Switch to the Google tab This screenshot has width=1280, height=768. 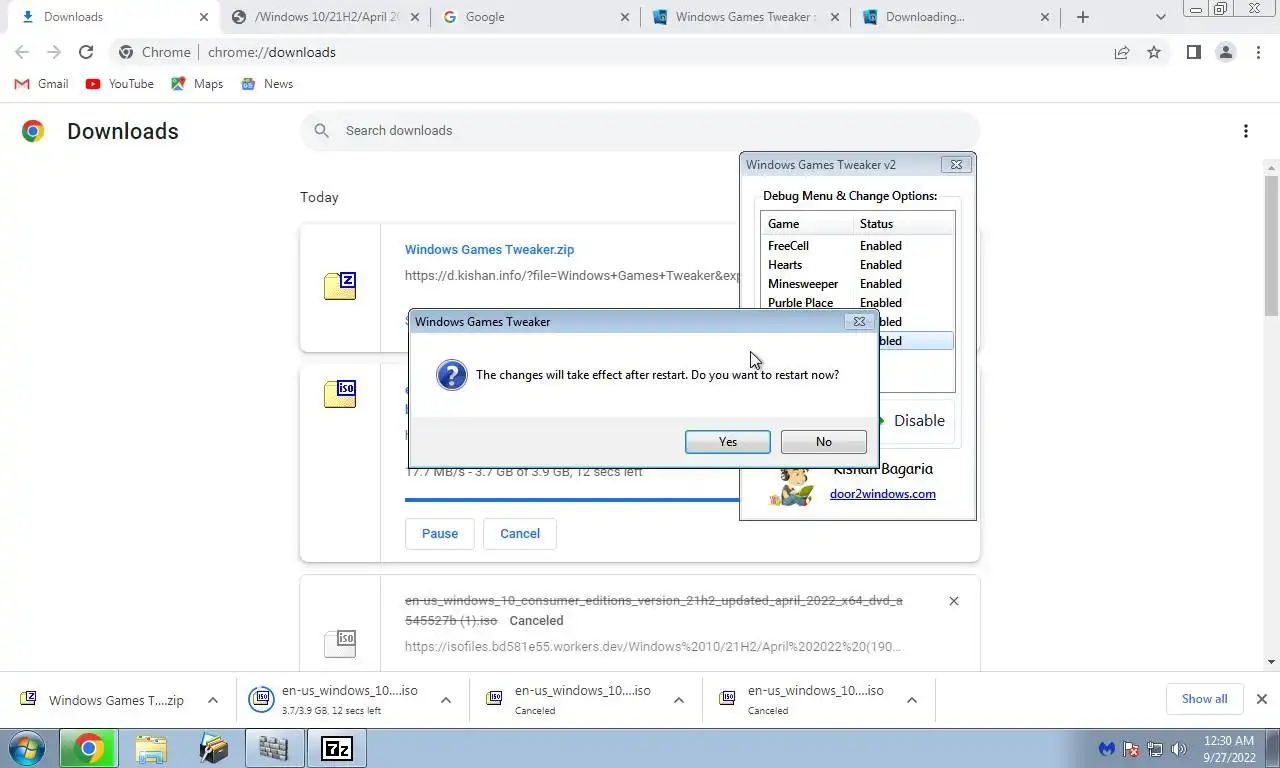536,17
